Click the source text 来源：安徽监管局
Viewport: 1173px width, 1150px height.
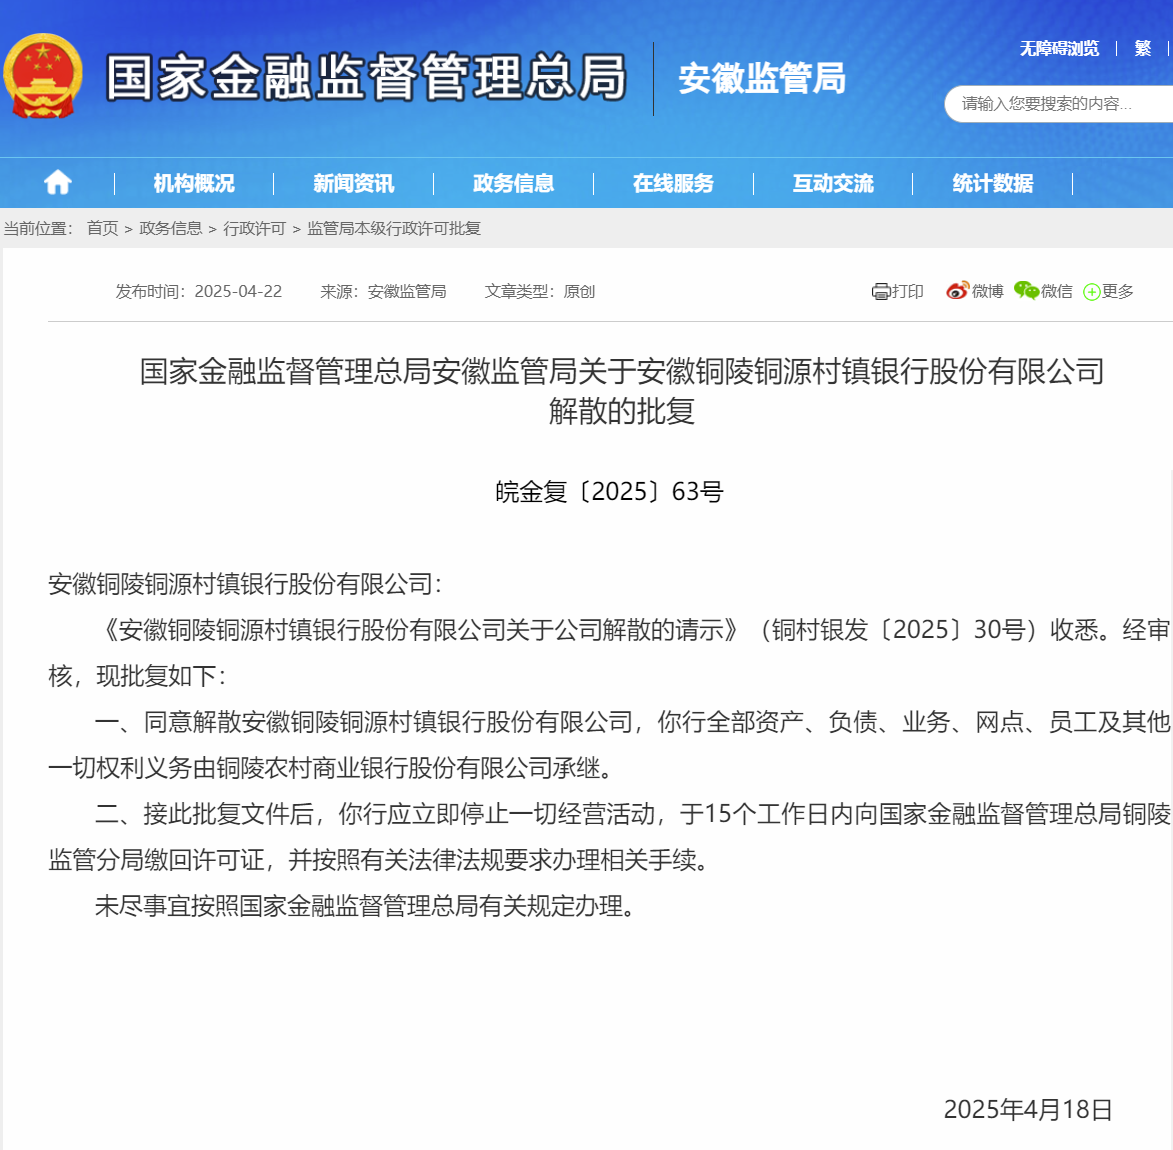click(383, 291)
